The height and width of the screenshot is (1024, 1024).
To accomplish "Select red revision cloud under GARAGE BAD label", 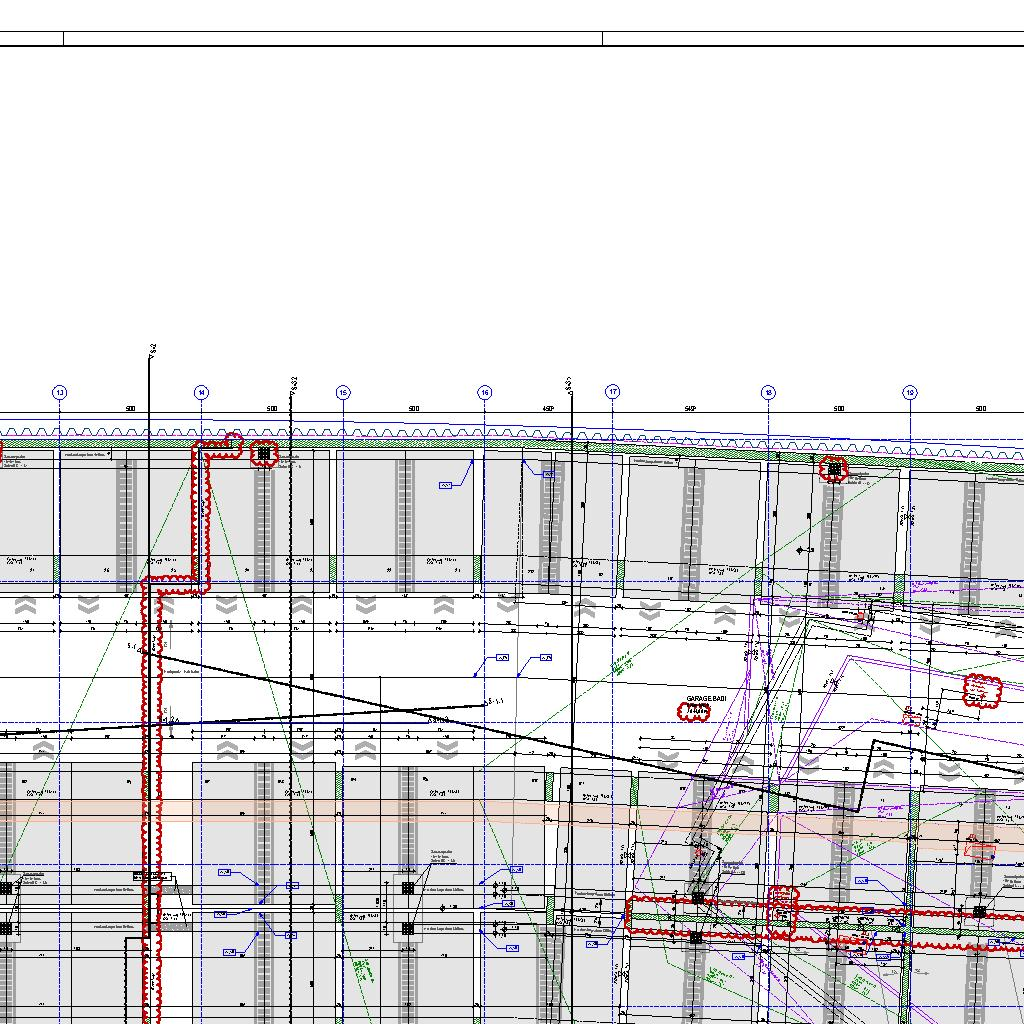I will 694,712.
